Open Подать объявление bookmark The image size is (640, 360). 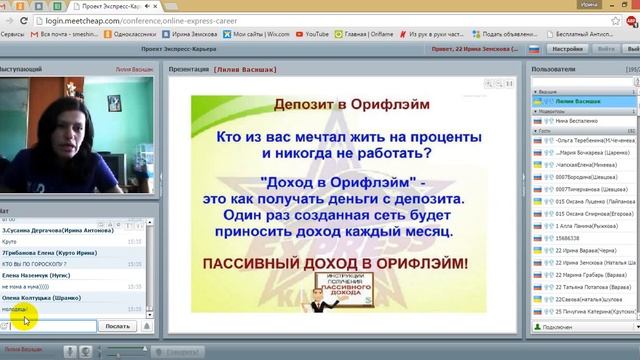(x=505, y=34)
